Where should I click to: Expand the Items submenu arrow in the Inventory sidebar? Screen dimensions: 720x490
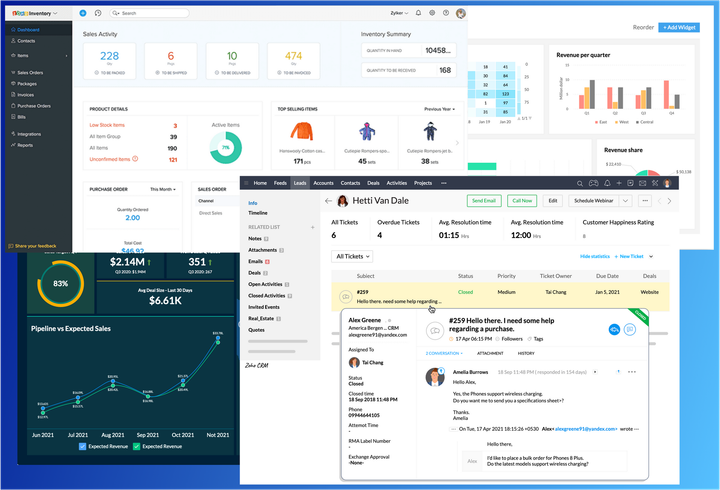67,56
